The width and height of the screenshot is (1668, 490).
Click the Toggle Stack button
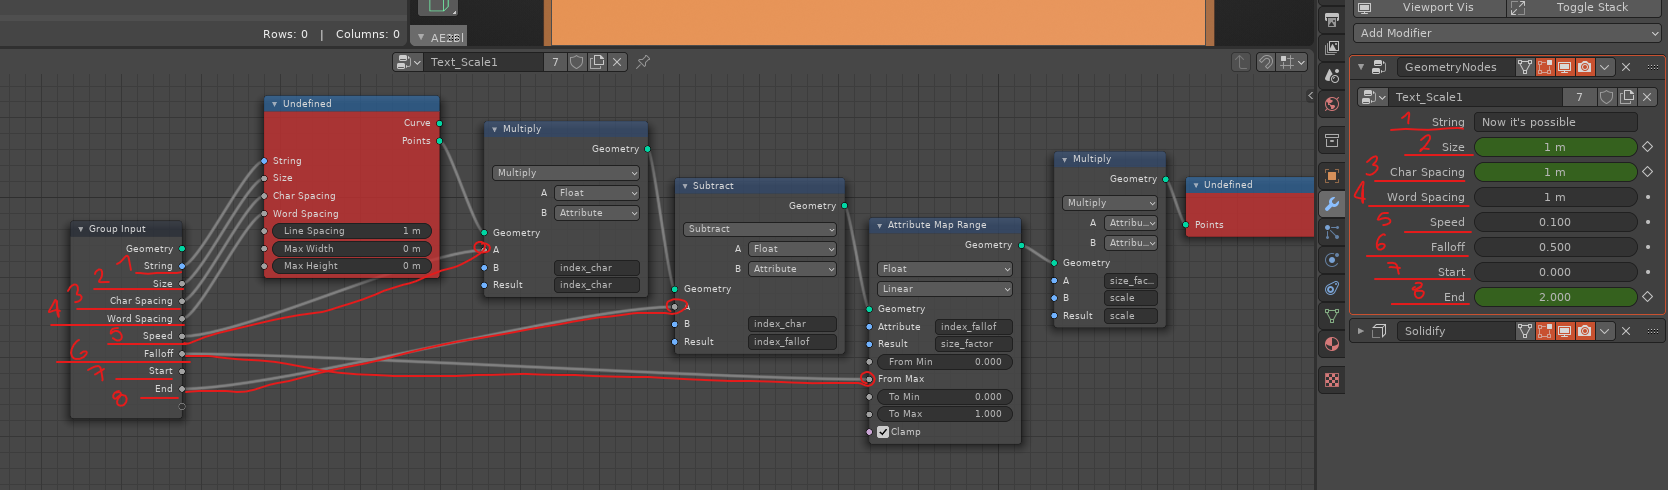click(1584, 7)
